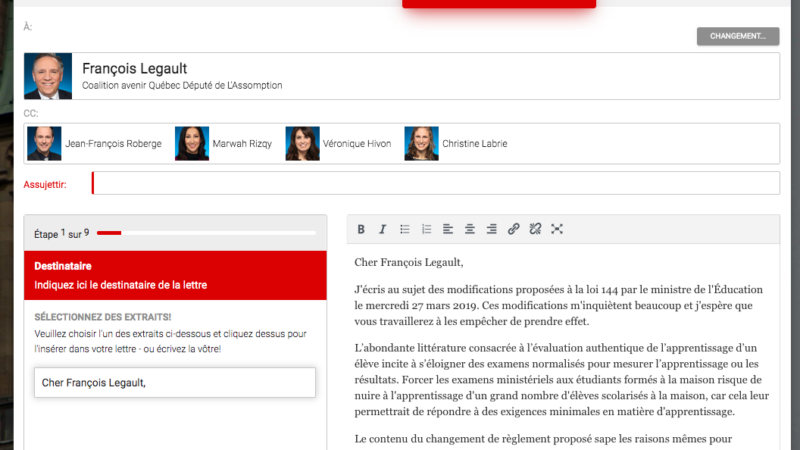Viewport: 800px width, 450px height.
Task: Align text to the left
Action: click(448, 229)
